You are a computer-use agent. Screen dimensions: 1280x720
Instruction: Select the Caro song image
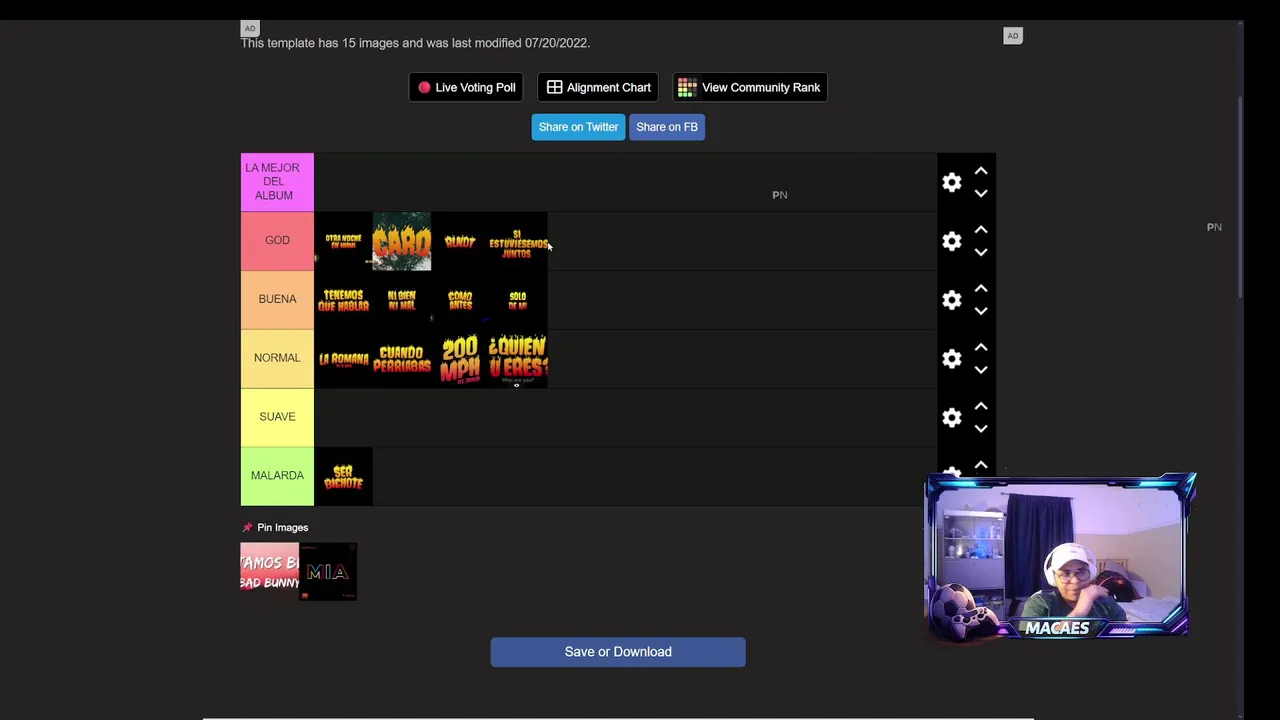(402, 241)
